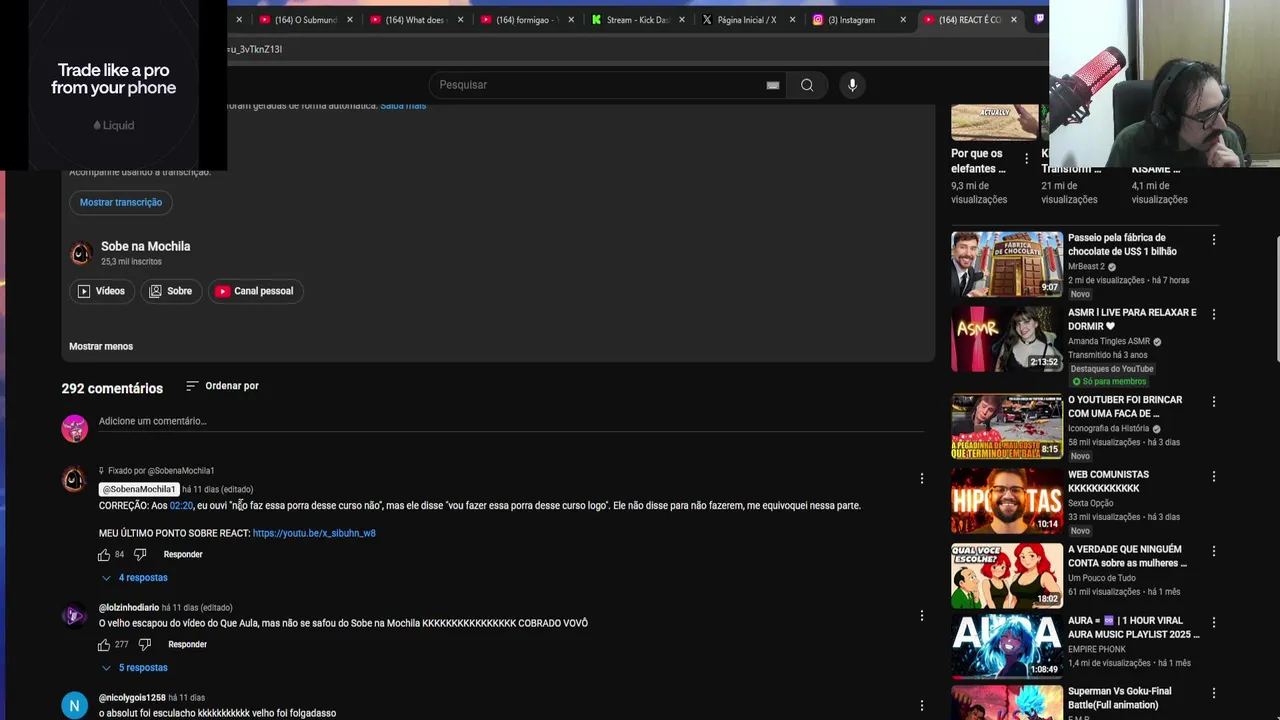This screenshot has width=1280, height=720.
Task: Click Sobe na Mochila channel avatar
Action: coord(81,253)
